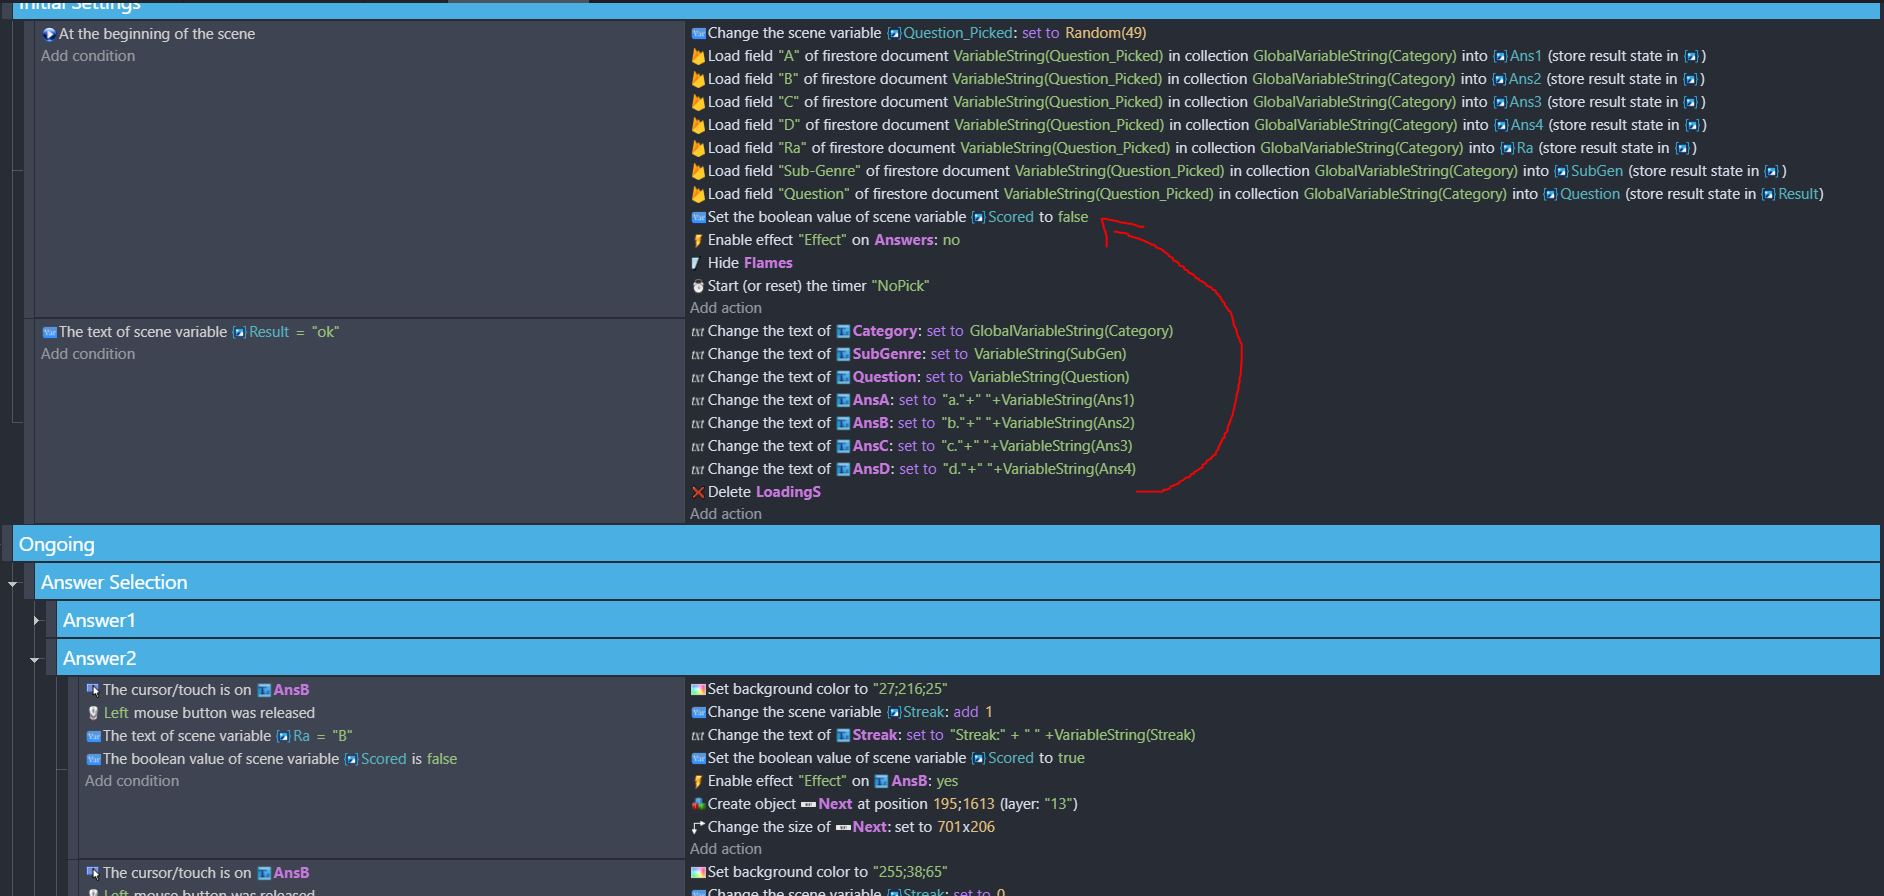Screen dimensions: 1884x896
Task: Click the resize icon on Change the size of Next
Action: 698,828
